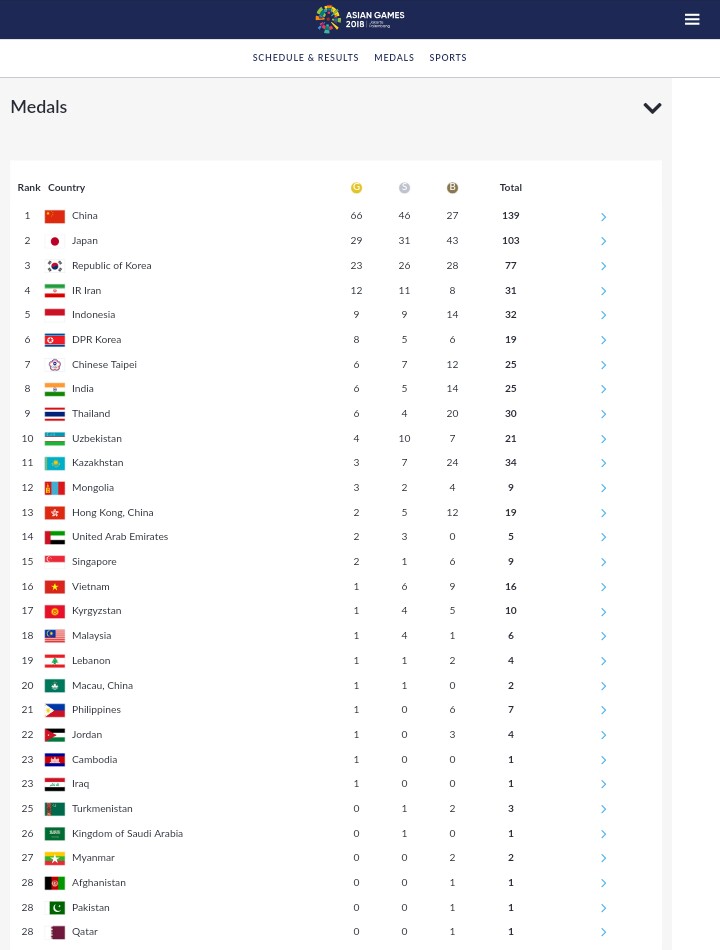Select the Medals navigation tab
The image size is (720, 950).
point(394,58)
